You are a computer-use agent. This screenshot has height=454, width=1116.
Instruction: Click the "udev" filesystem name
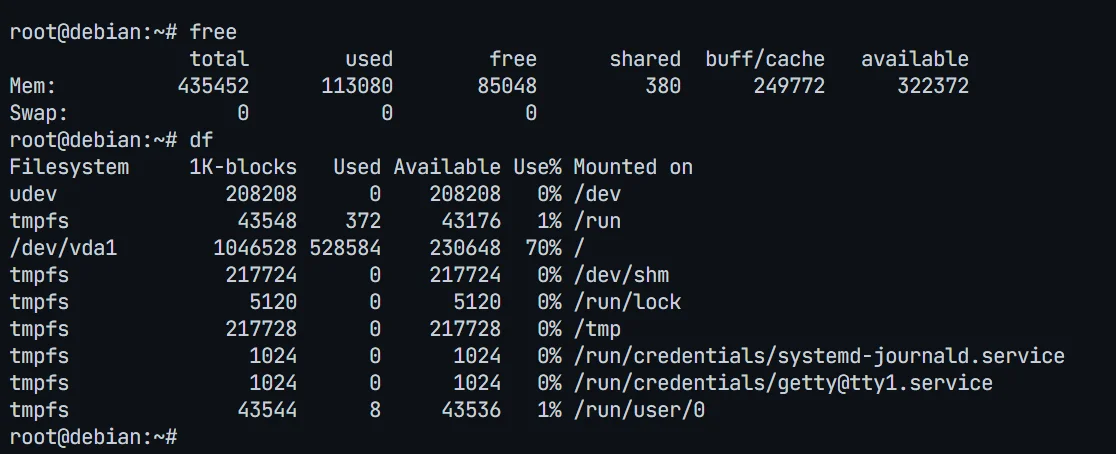click(33, 194)
